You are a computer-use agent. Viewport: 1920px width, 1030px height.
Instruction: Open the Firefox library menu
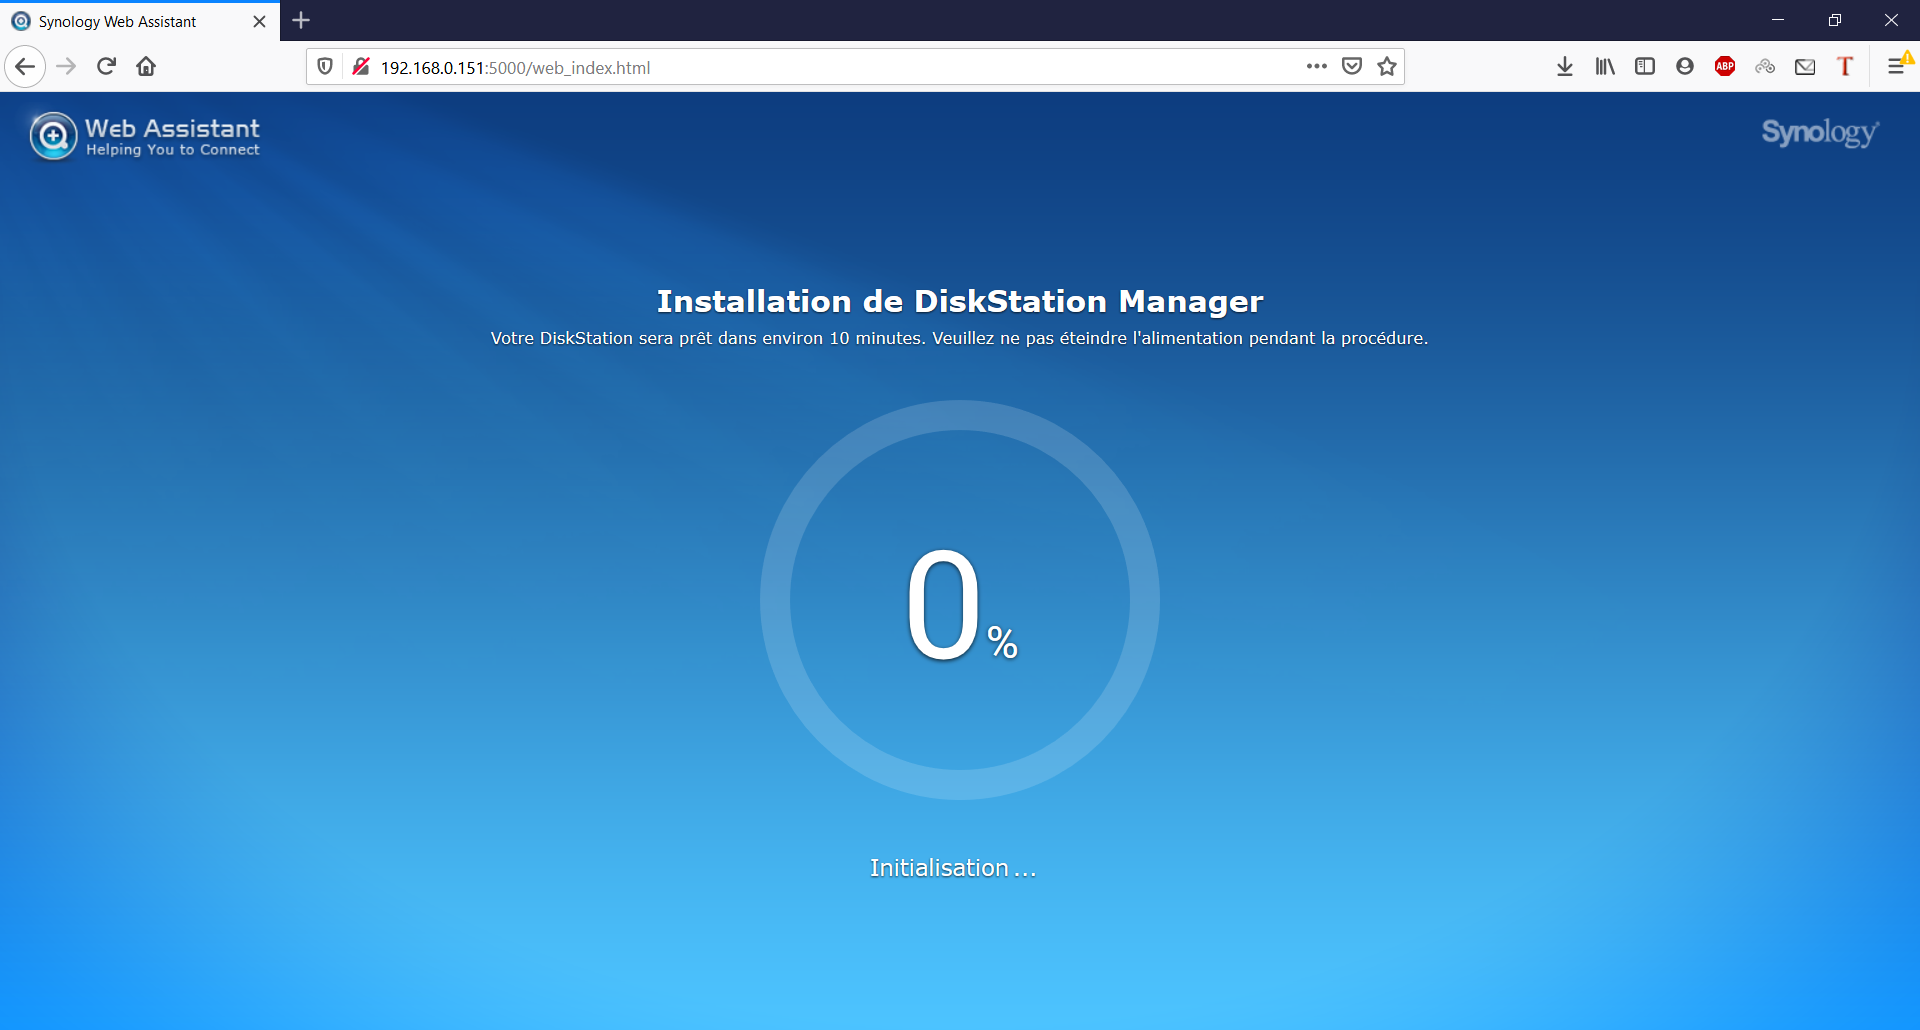click(1605, 67)
